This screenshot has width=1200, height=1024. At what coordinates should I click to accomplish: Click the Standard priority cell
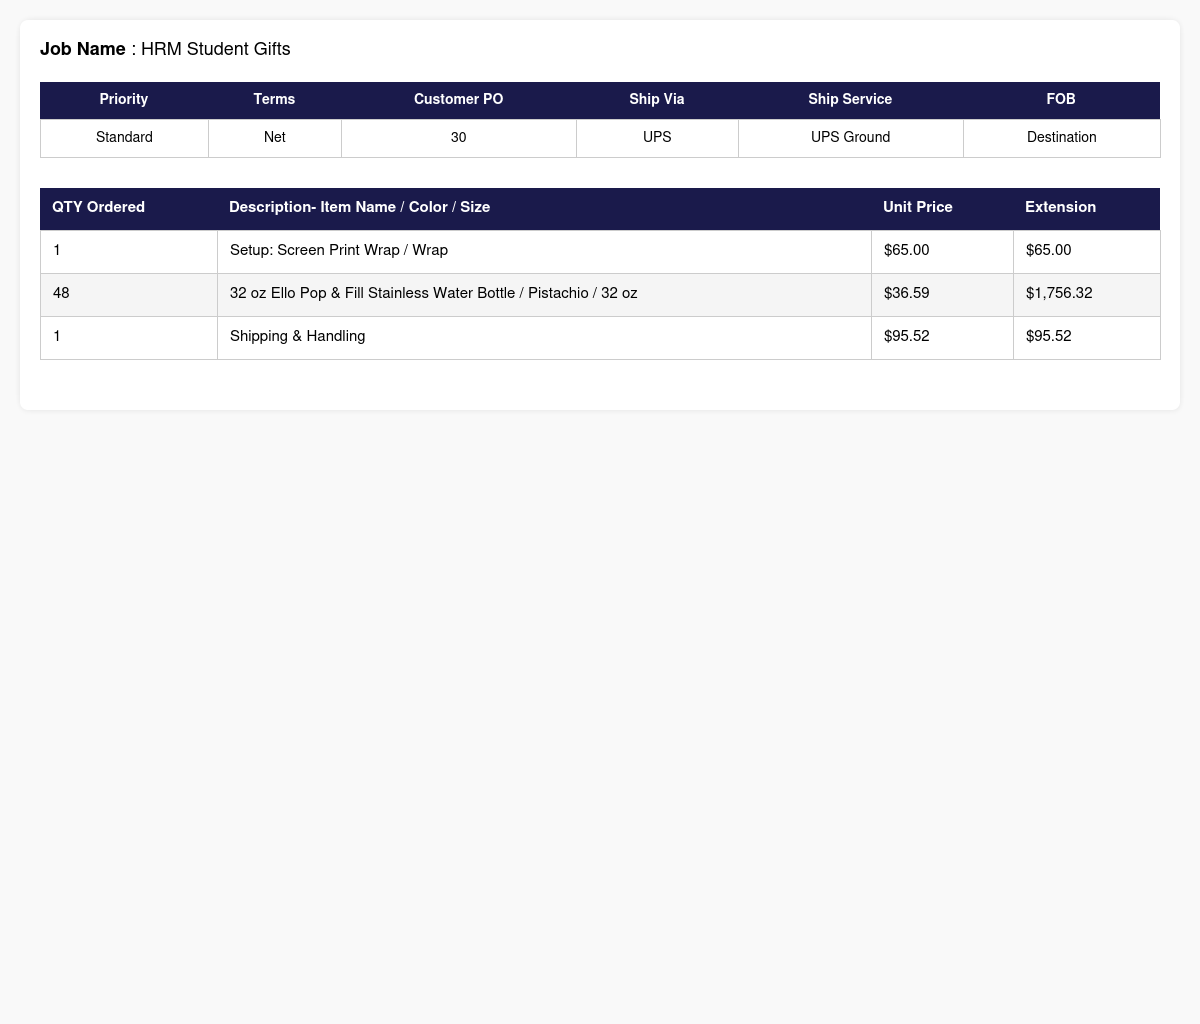[x=124, y=138]
